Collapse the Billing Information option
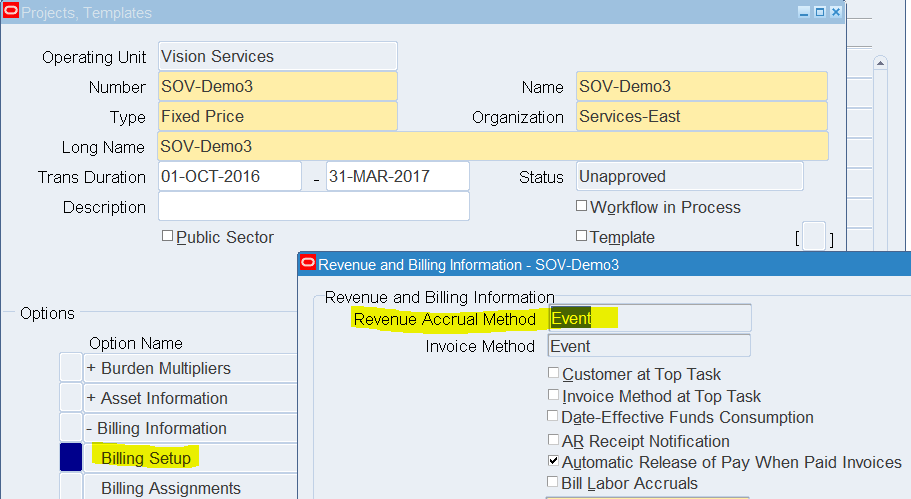 89,428
